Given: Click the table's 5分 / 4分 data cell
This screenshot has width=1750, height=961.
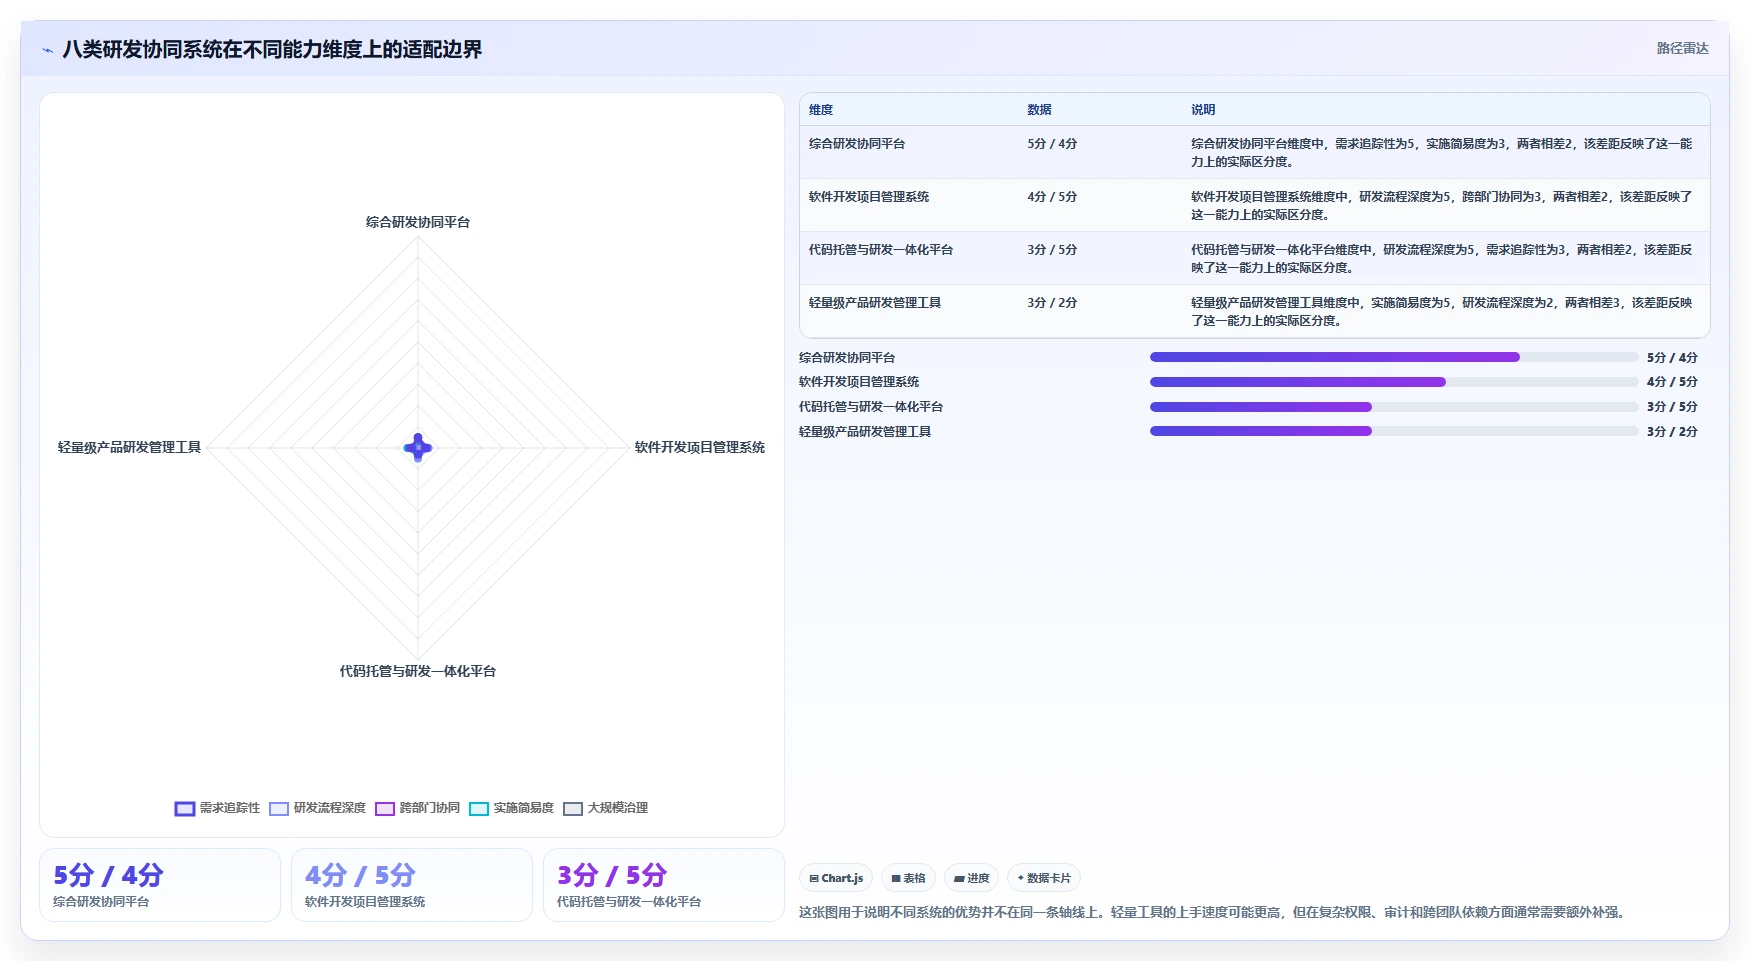Looking at the screenshot, I should pyautogui.click(x=1052, y=144).
